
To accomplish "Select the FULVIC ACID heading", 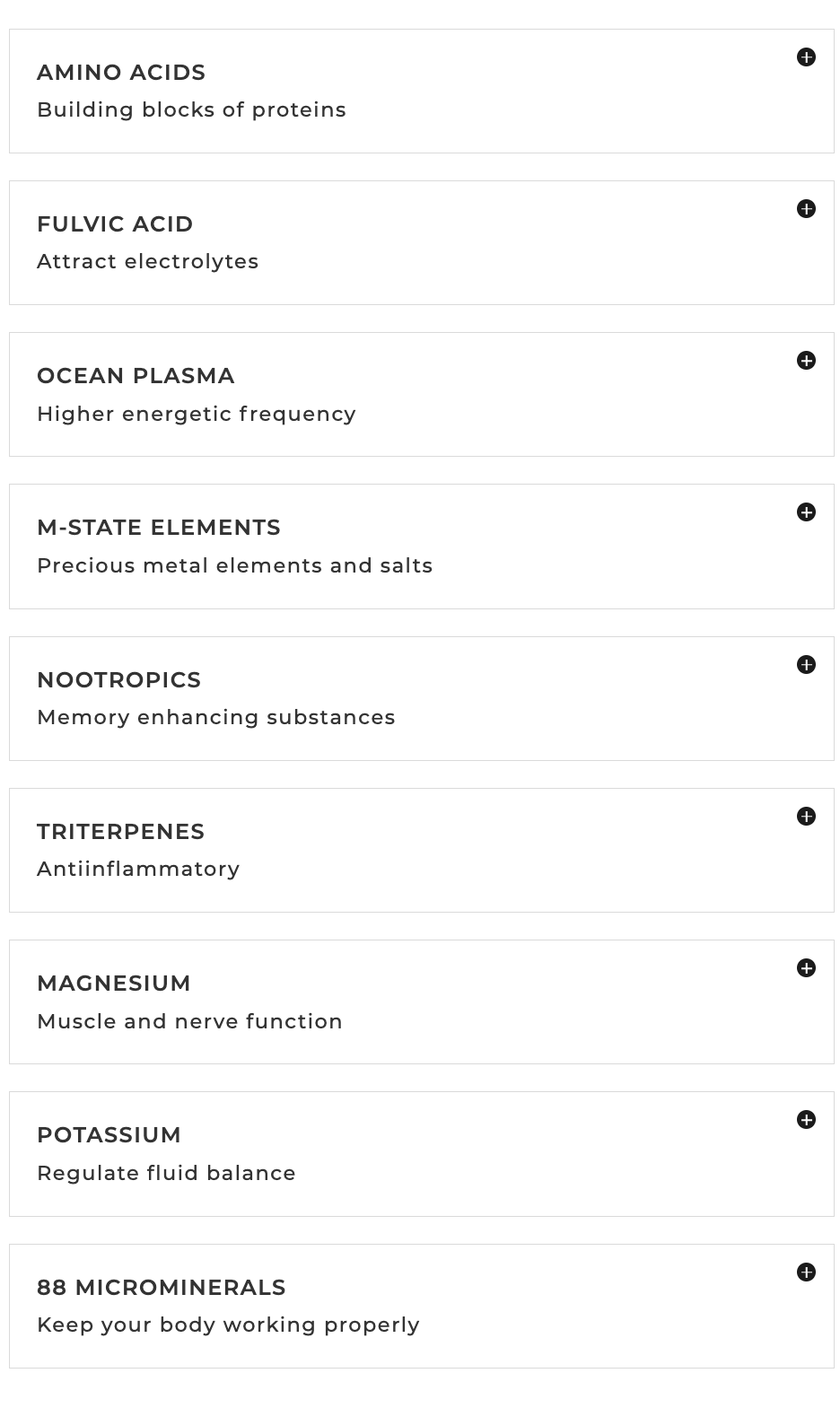I will 115,224.
